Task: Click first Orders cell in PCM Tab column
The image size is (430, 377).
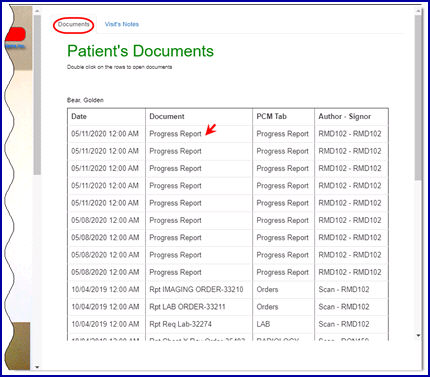Action: 267,289
